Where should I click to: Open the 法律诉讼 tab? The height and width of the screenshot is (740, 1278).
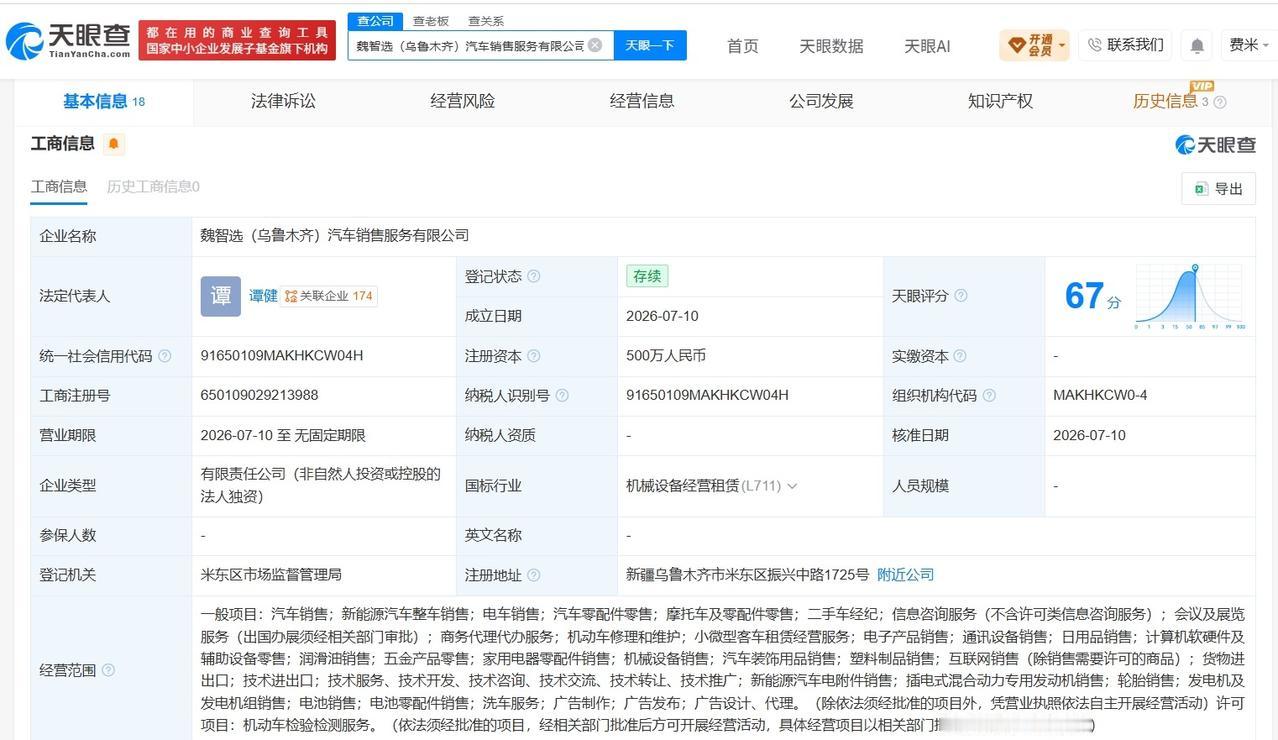pos(283,101)
